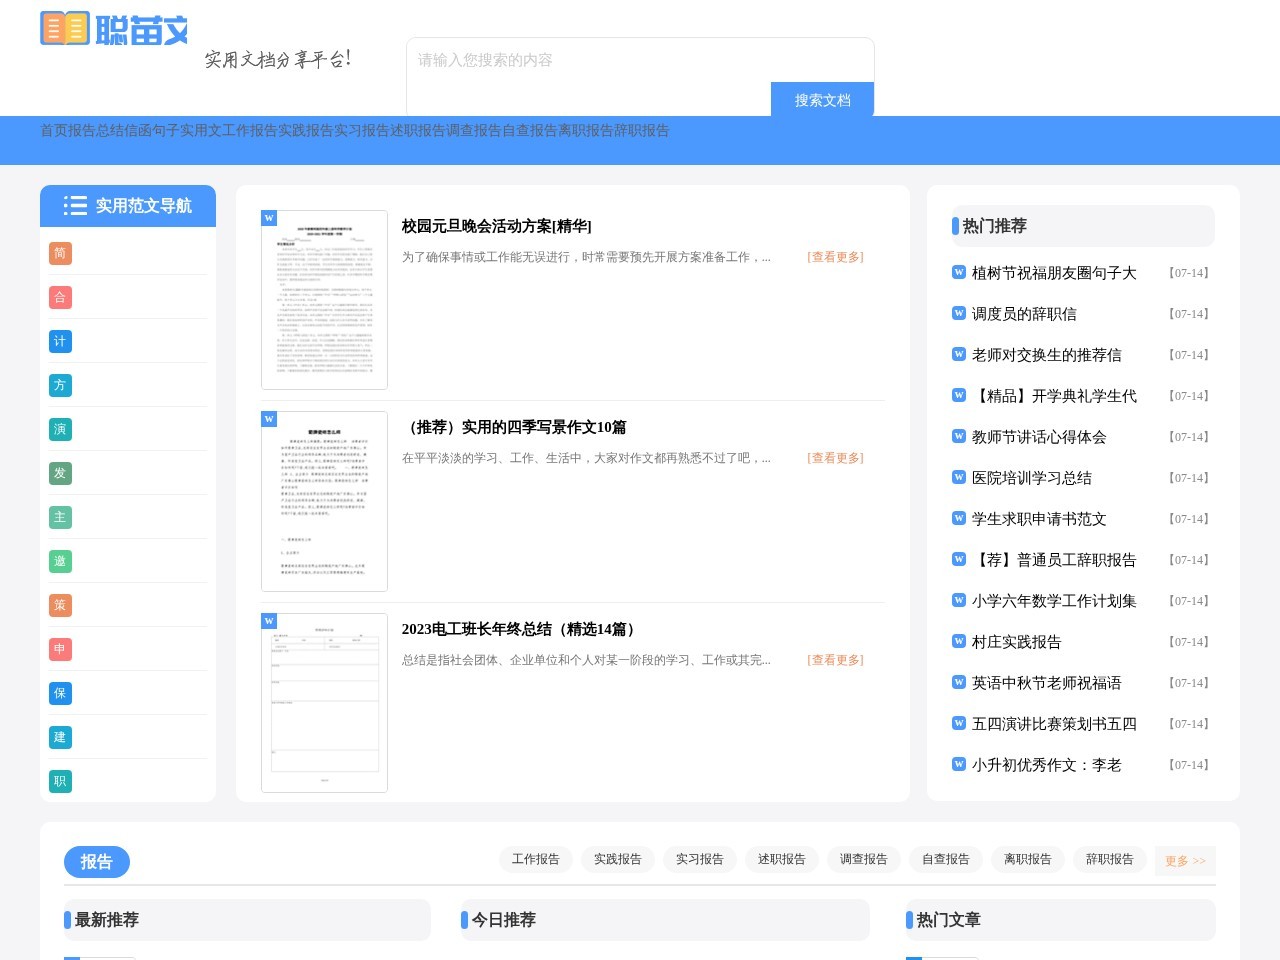The width and height of the screenshot is (1280, 960).
Task: Click the 搜索文档 search button
Action: [x=823, y=100]
